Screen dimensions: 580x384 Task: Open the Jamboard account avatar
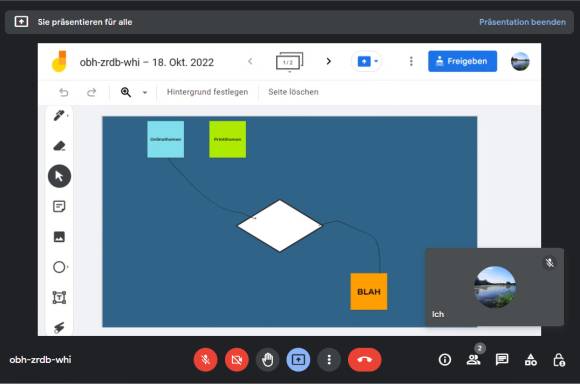click(x=520, y=61)
